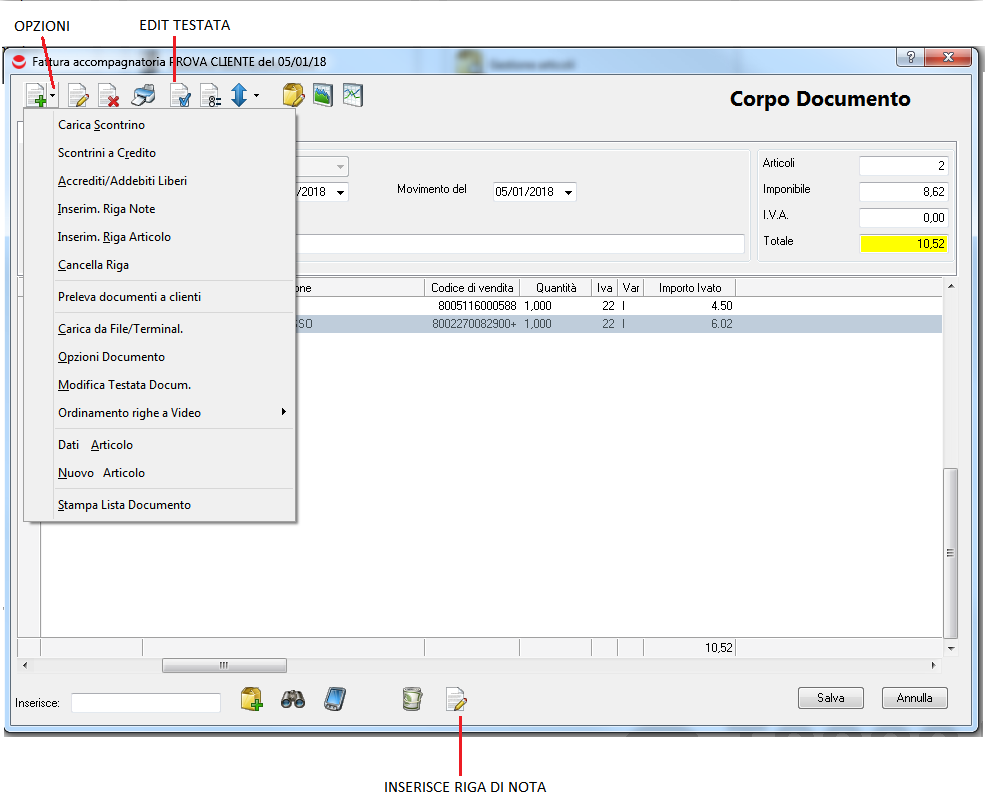Click the pencil edit document toolbar icon

pyautogui.click(x=78, y=96)
